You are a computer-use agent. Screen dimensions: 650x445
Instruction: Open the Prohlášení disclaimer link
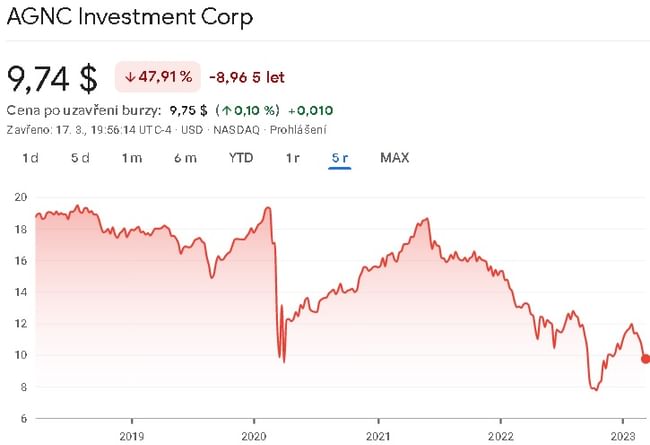[x=300, y=130]
